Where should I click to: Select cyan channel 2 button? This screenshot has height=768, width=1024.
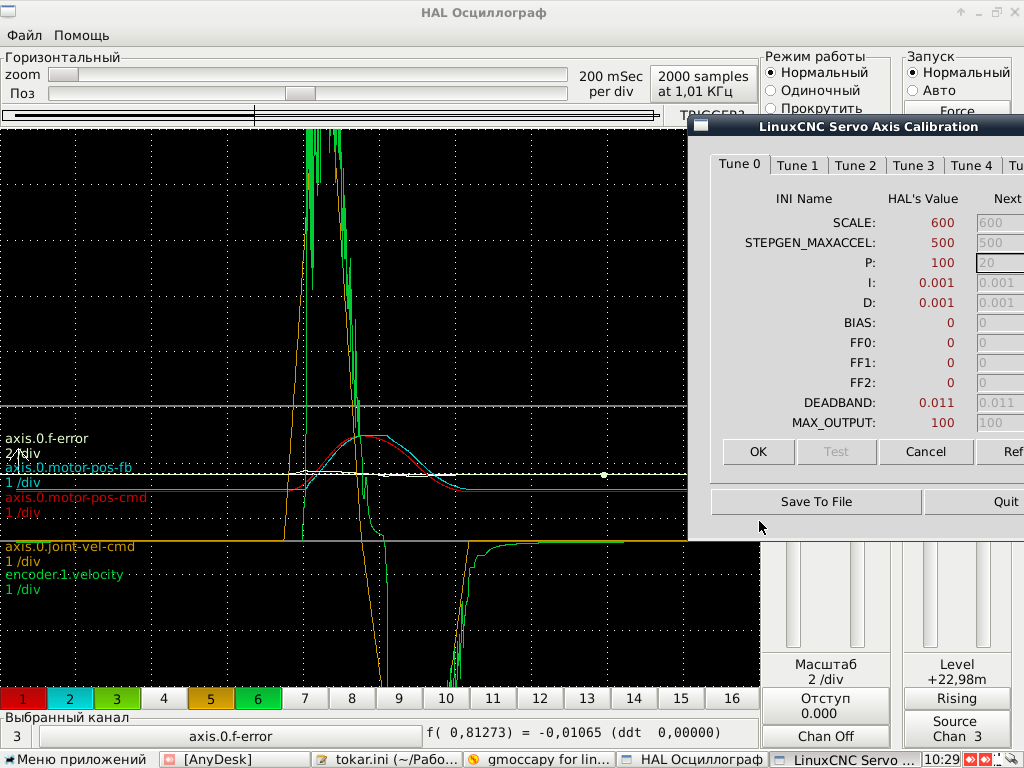tap(70, 699)
